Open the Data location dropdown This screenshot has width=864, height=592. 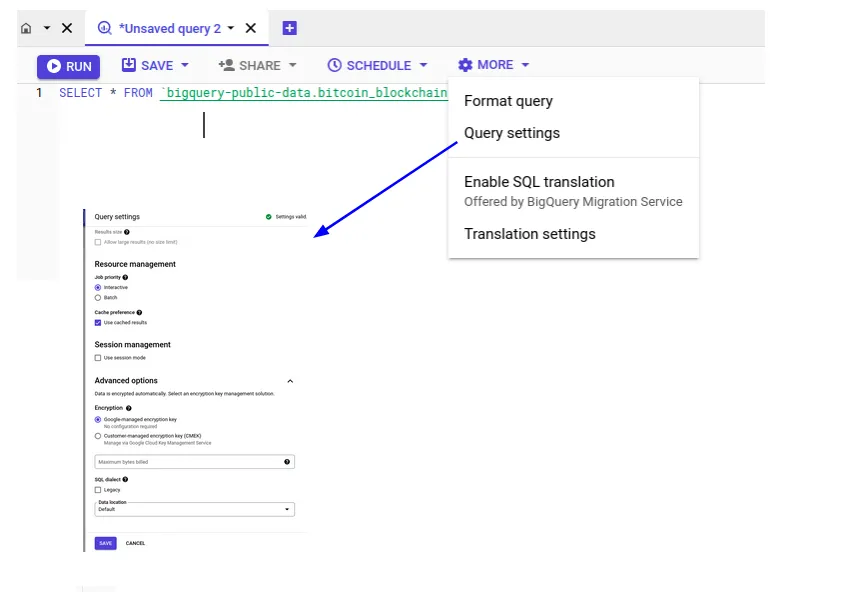(x=195, y=509)
